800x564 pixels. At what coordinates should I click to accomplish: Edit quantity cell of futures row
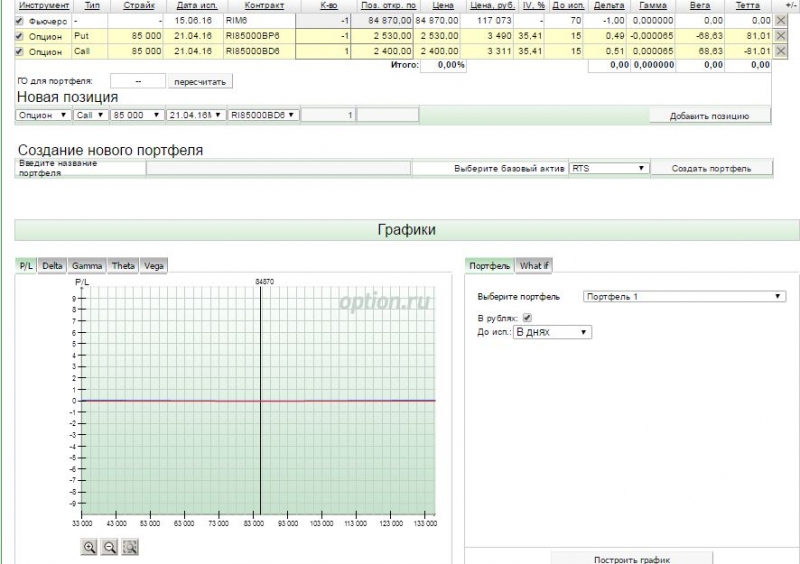tap(322, 20)
